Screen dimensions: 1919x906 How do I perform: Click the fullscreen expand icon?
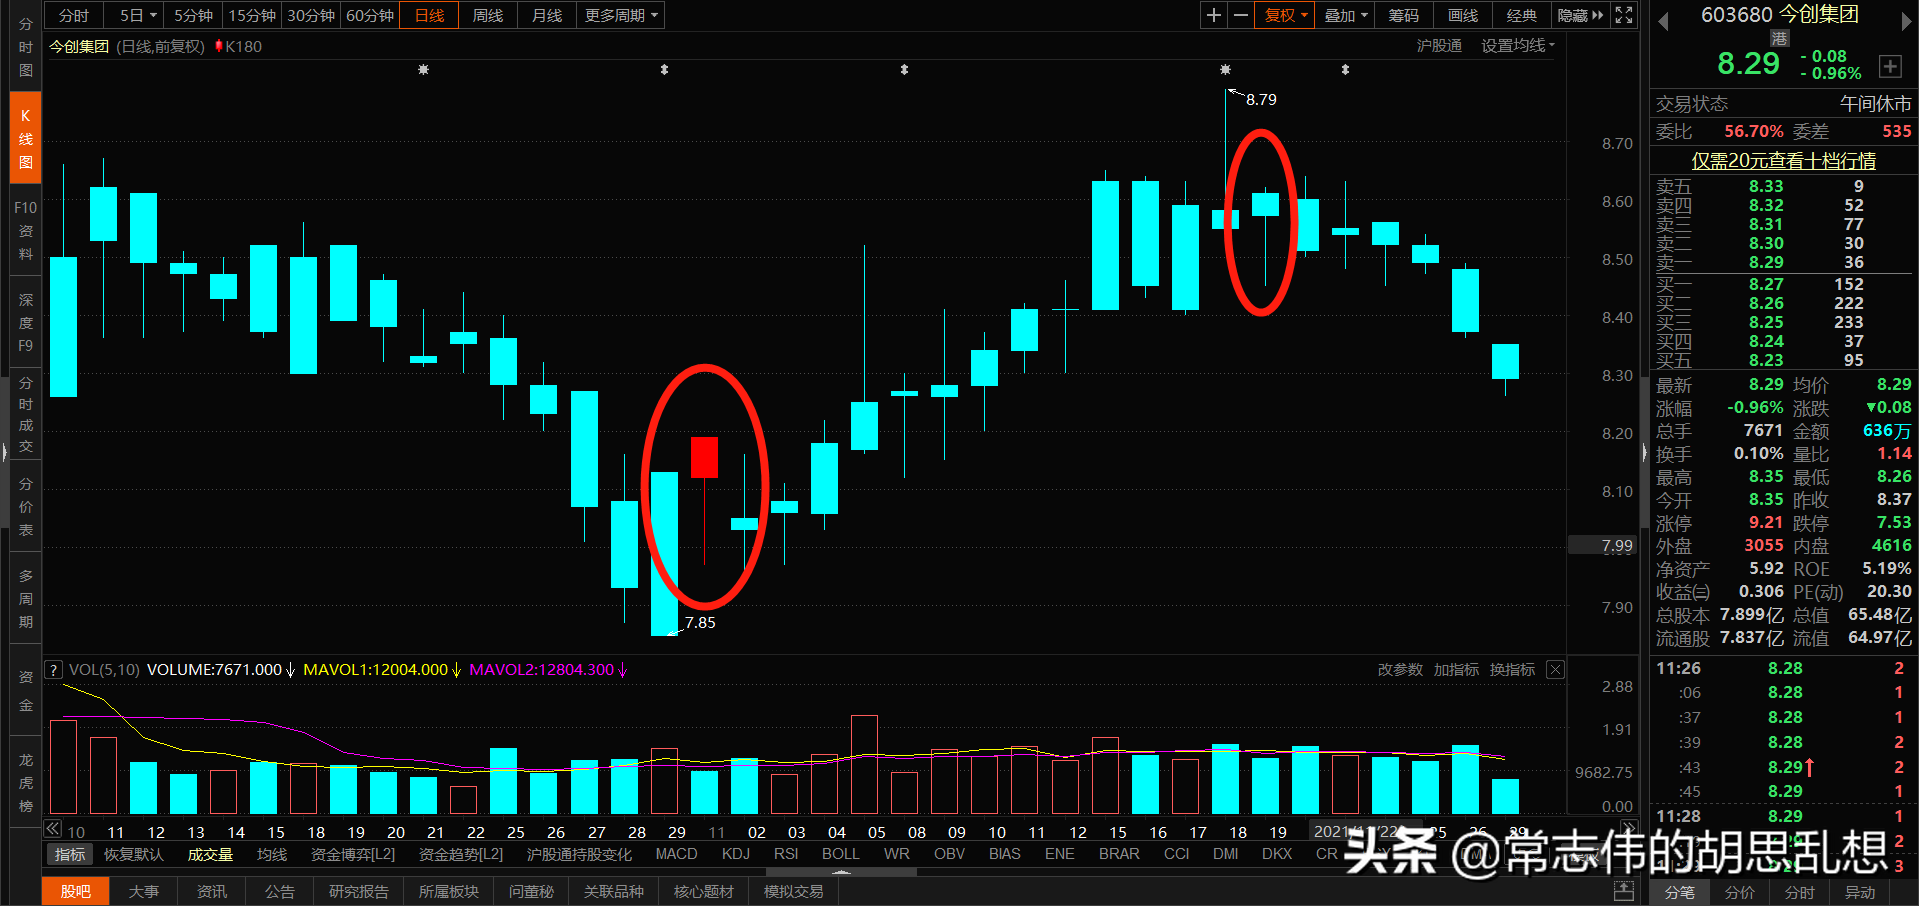1623,15
